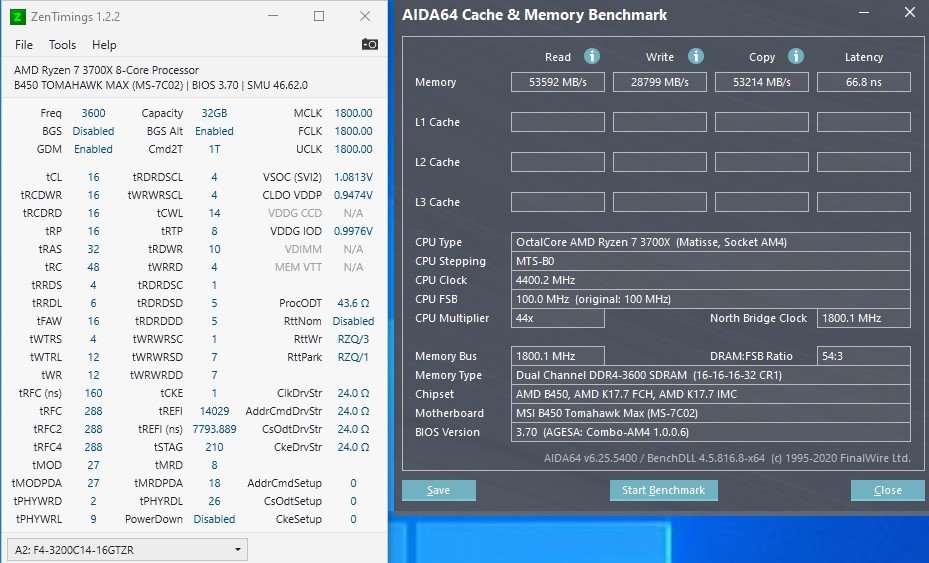Click the empty L1 Cache Read field

(558, 122)
